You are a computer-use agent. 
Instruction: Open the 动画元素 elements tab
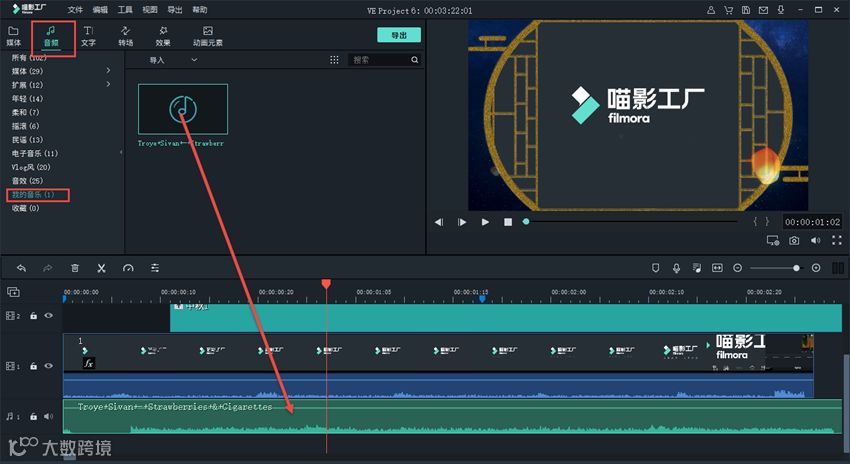[208, 36]
